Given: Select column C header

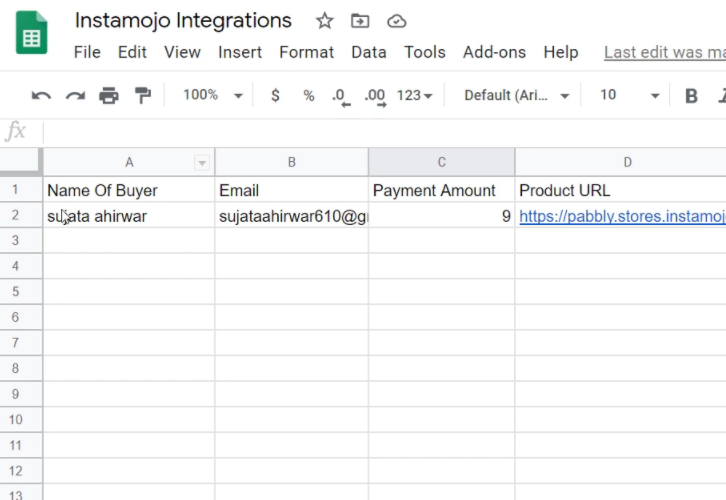Looking at the screenshot, I should tap(441, 162).
